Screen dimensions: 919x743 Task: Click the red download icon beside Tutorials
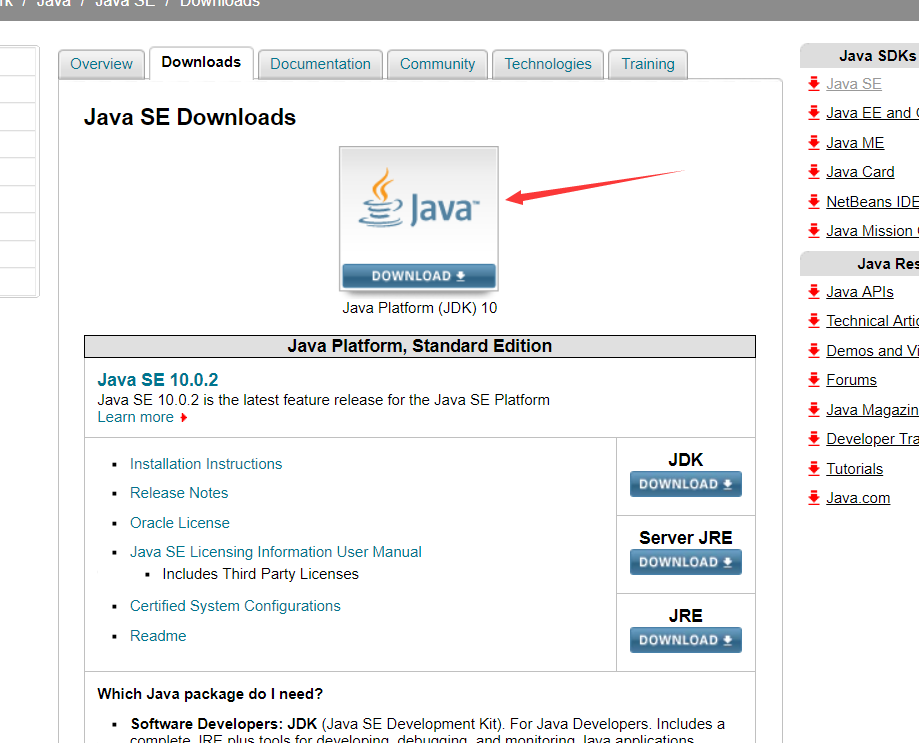point(814,468)
